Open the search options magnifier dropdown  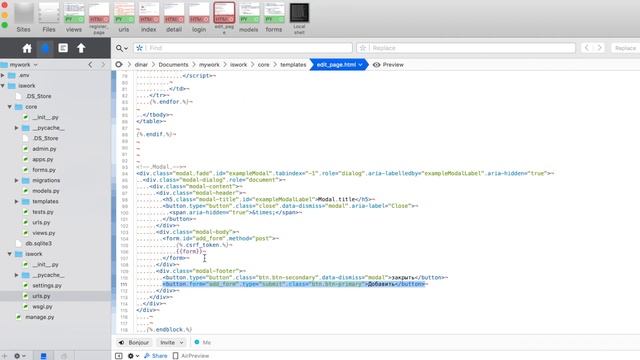(121, 48)
